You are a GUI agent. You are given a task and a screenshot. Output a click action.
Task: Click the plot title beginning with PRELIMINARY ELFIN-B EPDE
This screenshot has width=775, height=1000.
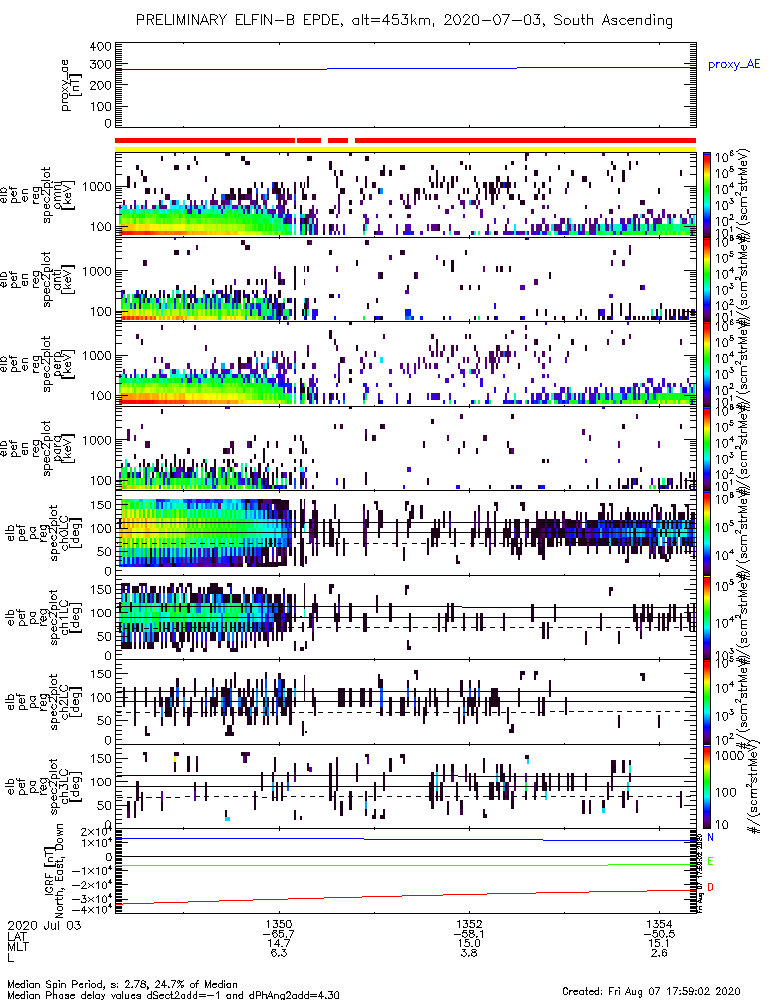pos(404,20)
